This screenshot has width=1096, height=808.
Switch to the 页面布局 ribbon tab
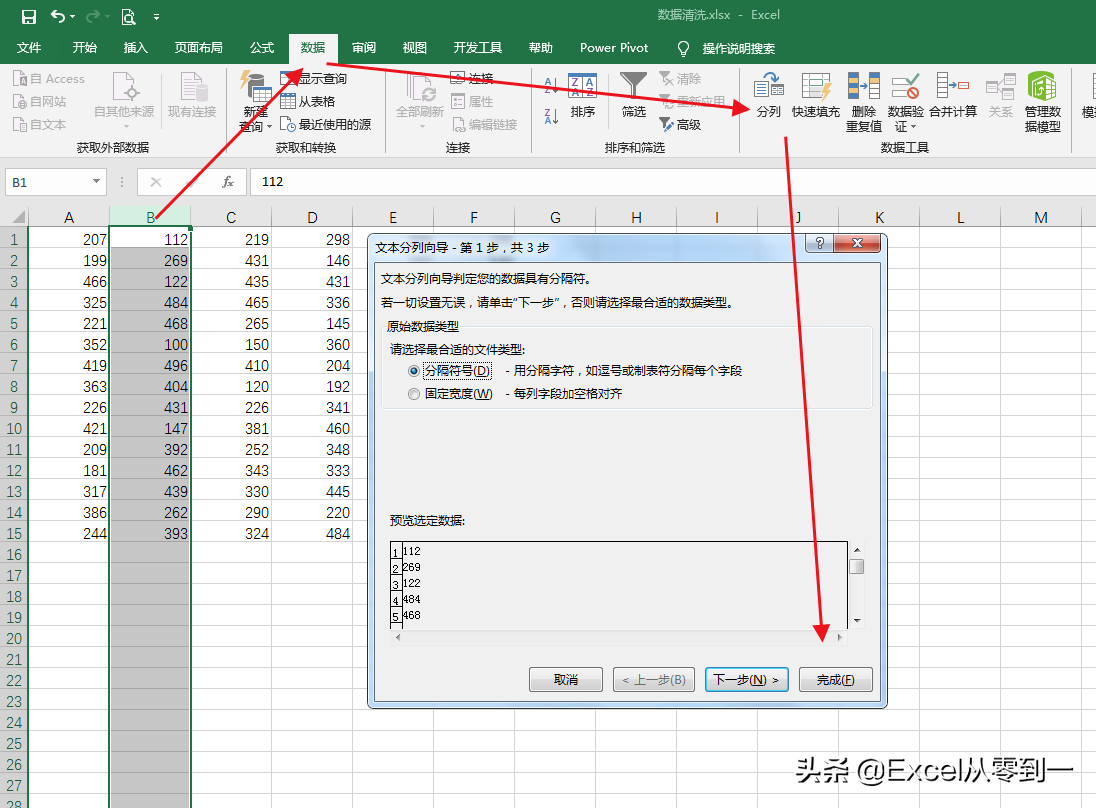(x=199, y=48)
